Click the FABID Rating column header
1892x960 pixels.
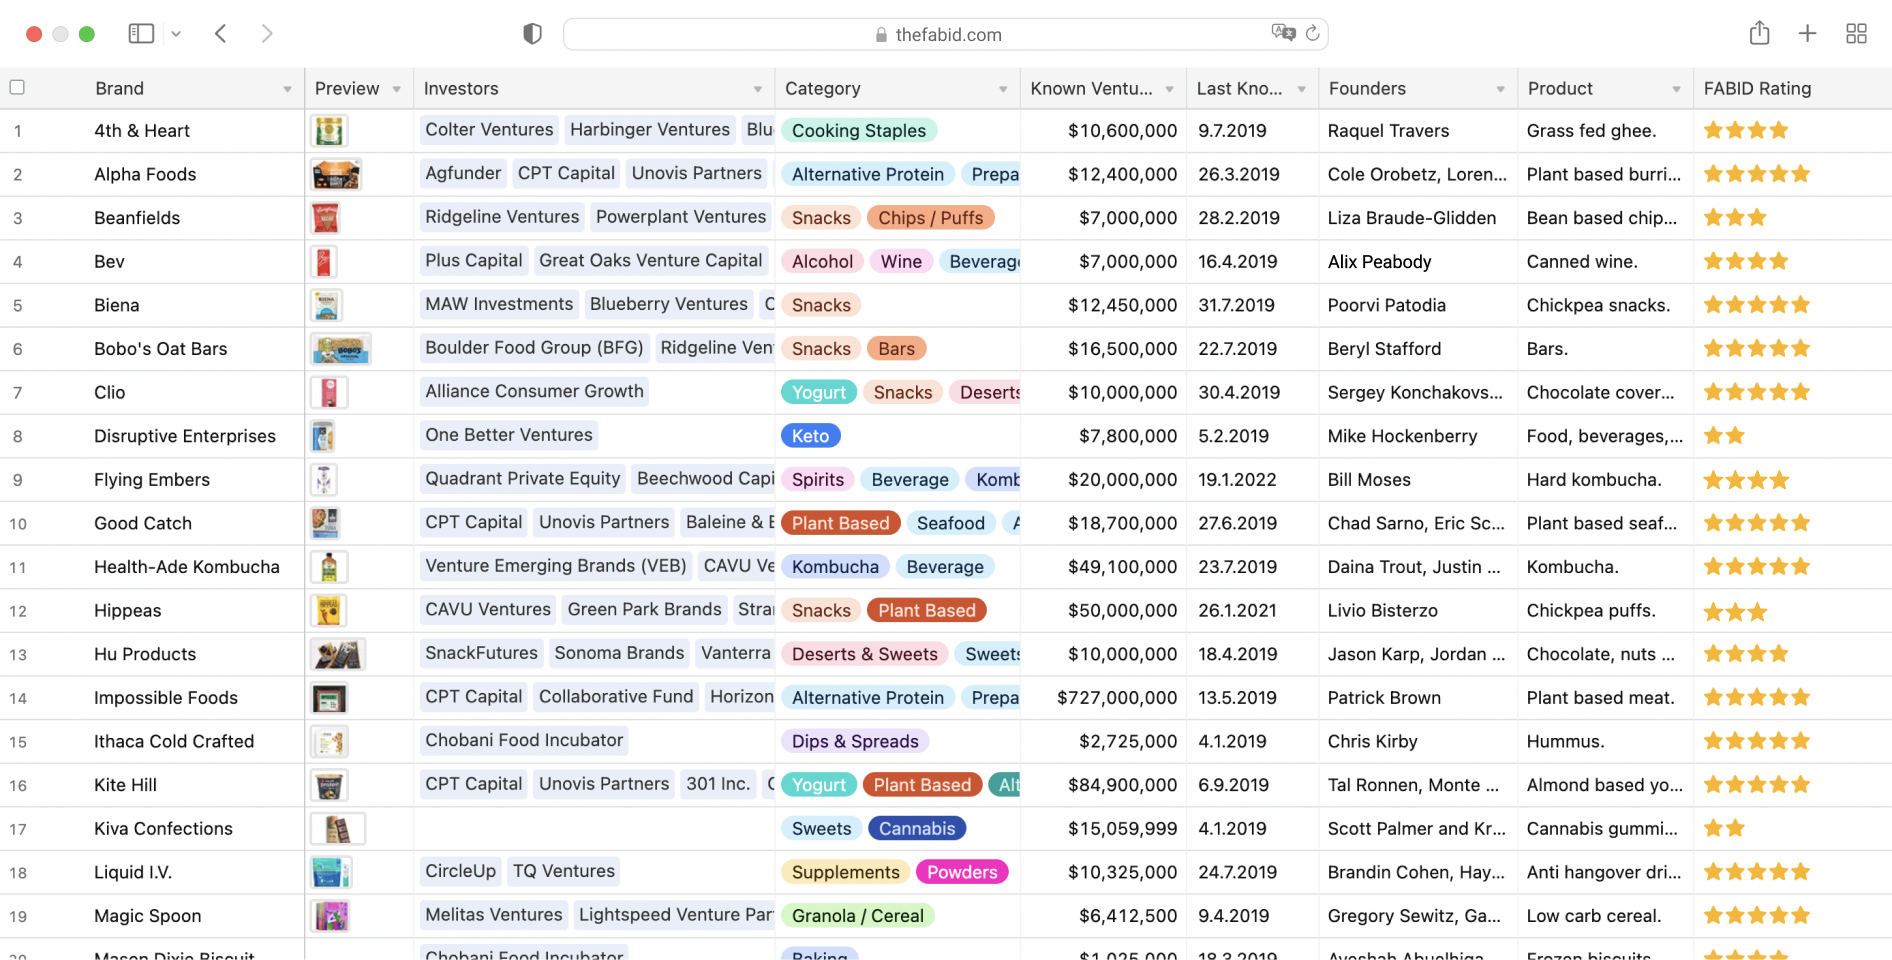click(x=1792, y=88)
